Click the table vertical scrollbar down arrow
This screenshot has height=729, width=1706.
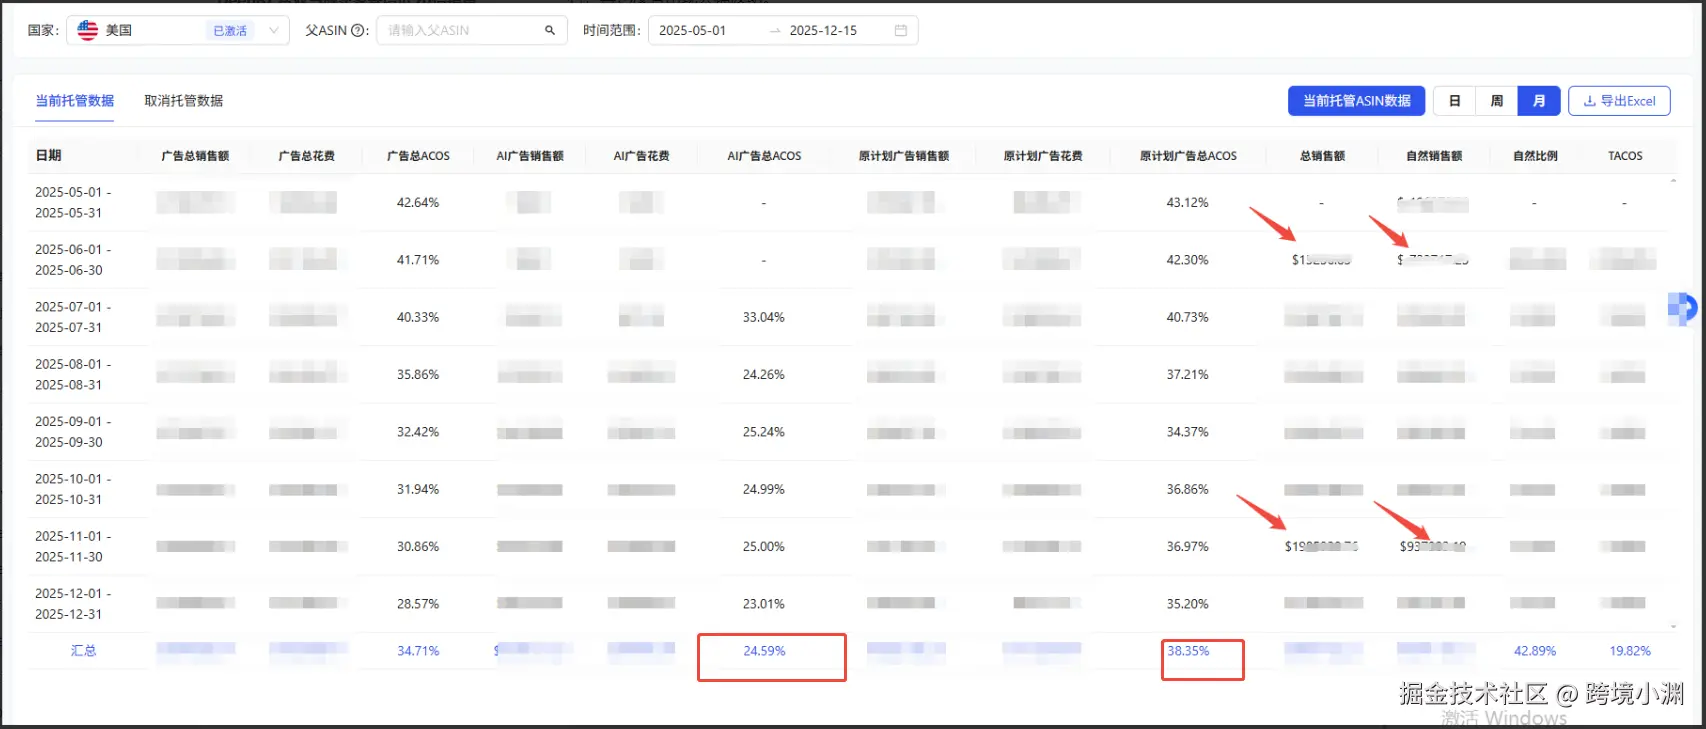click(x=1674, y=626)
